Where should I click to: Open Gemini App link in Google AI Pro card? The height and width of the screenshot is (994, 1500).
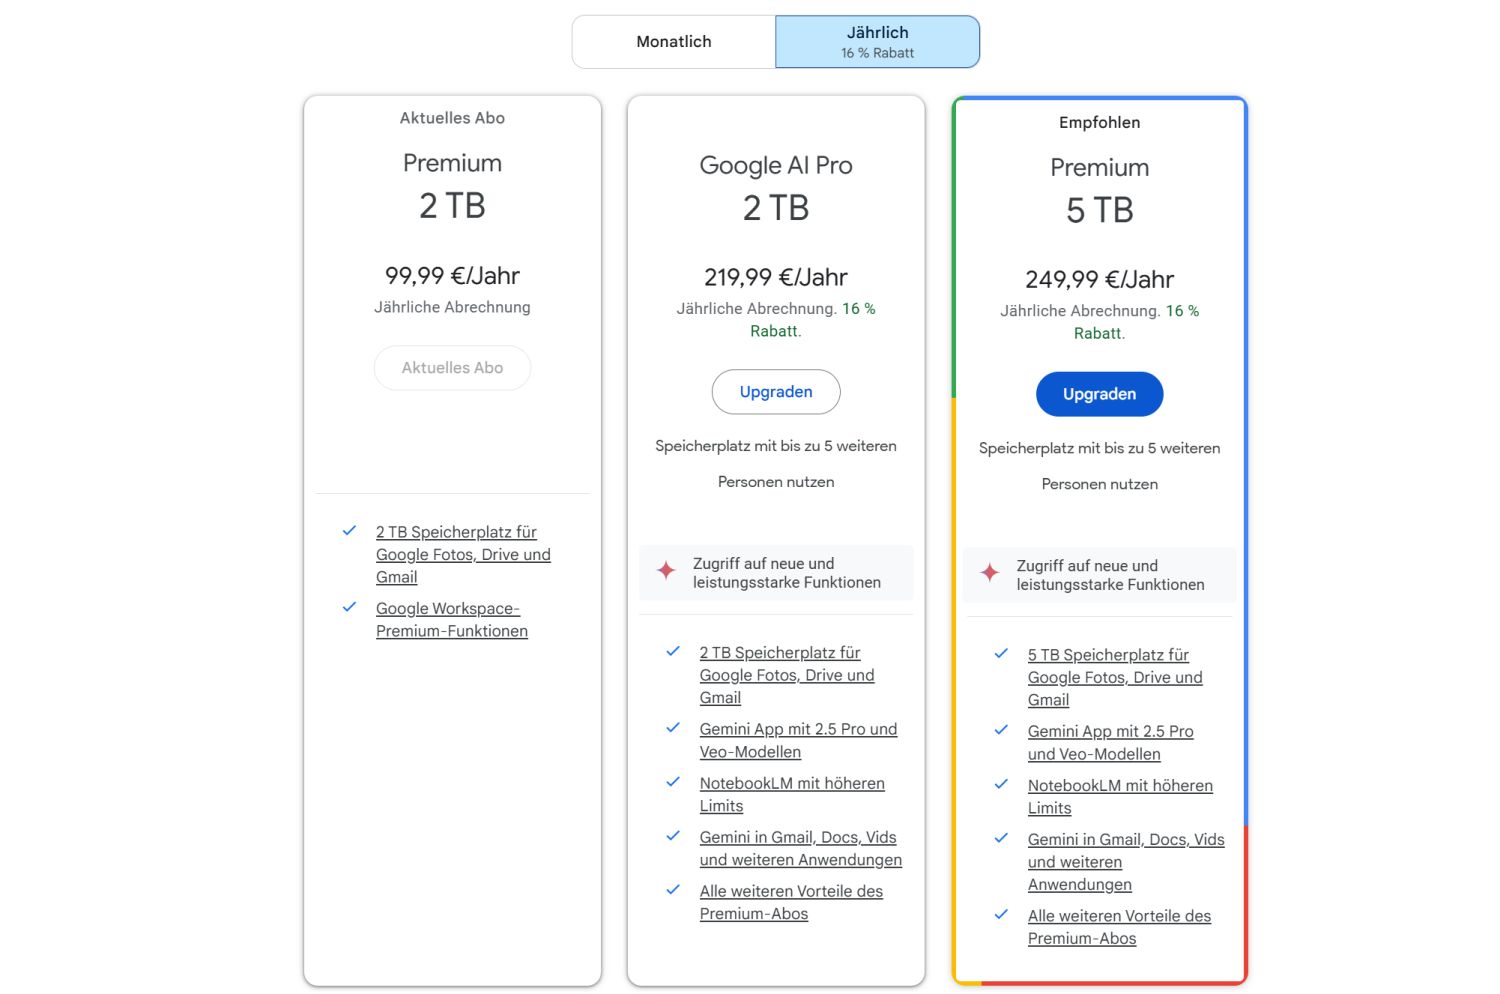tap(798, 740)
